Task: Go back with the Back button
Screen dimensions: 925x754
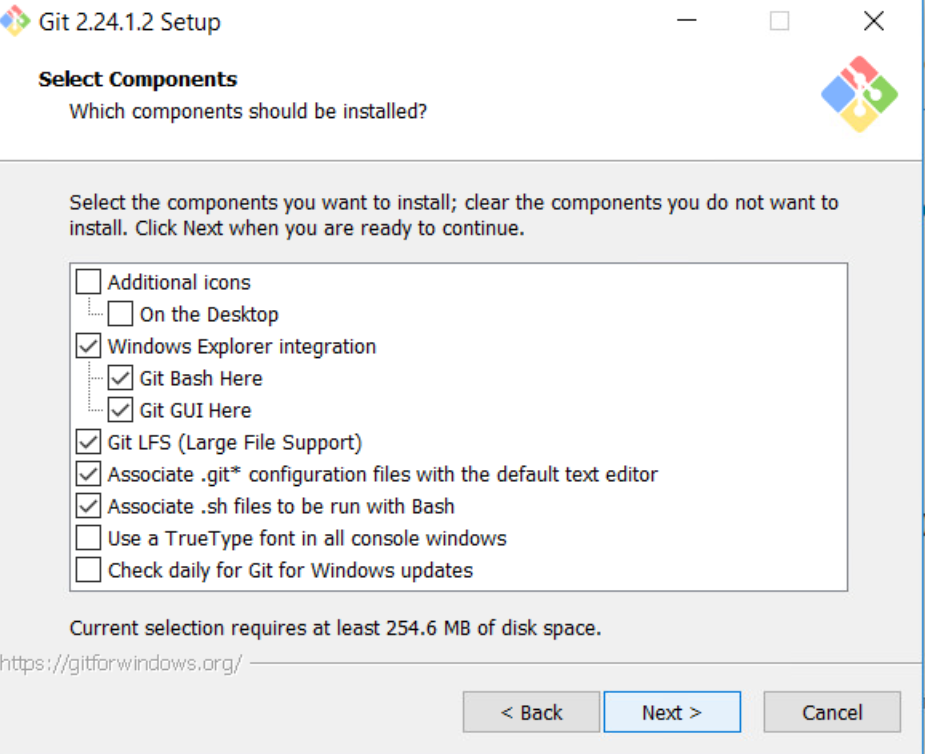Action: pos(531,712)
